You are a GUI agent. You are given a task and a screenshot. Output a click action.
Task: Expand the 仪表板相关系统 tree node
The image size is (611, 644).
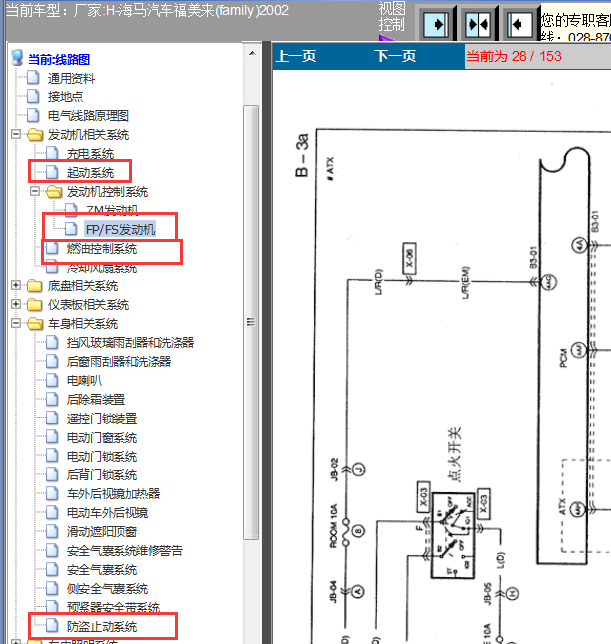point(16,304)
